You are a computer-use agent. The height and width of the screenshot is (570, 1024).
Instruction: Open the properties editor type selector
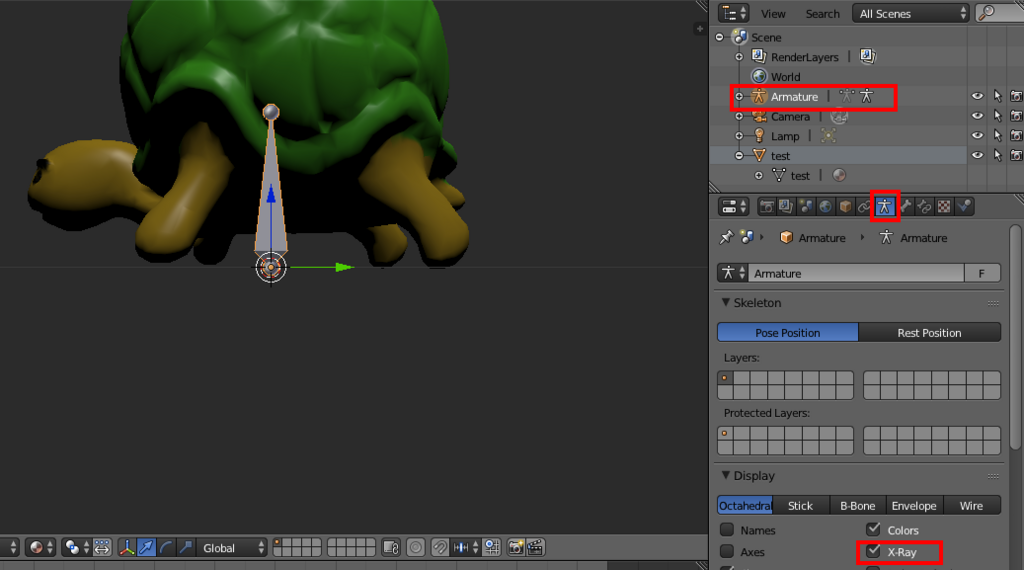coord(734,207)
